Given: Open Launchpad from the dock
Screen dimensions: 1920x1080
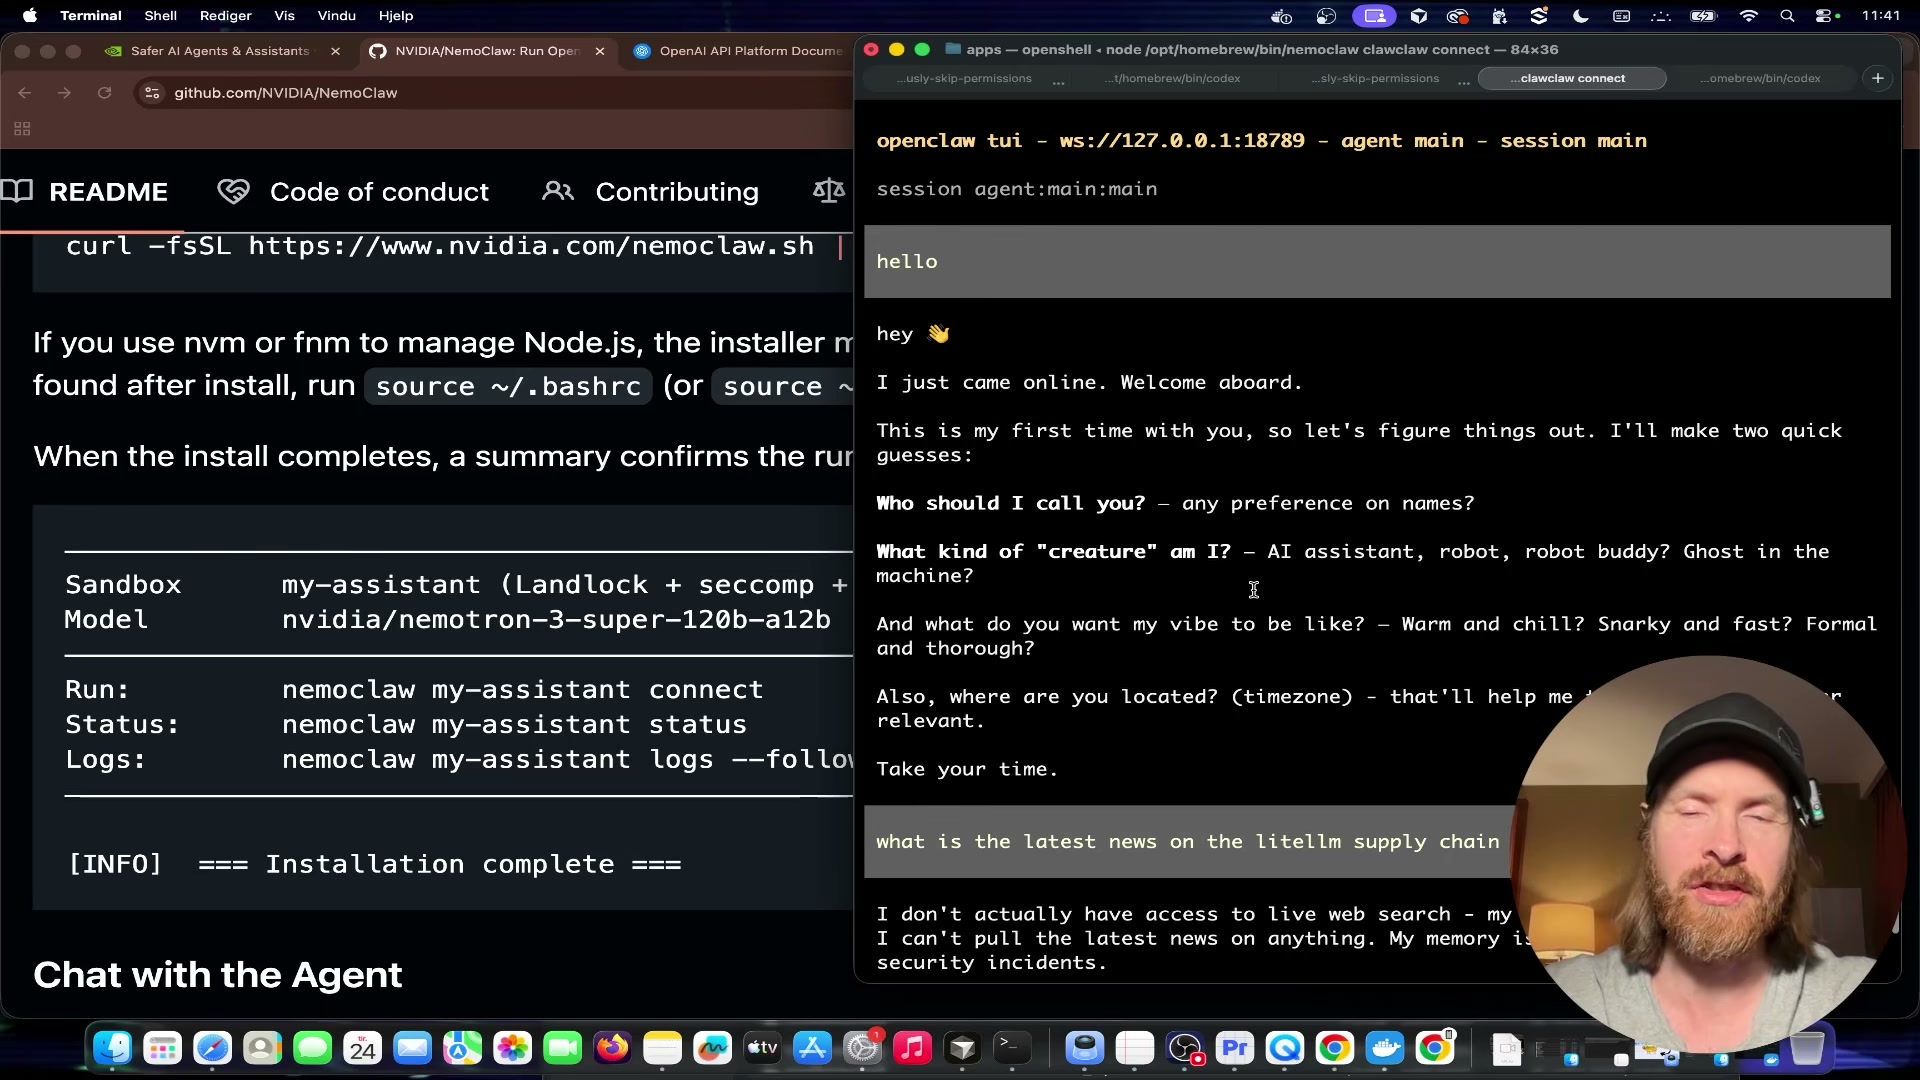Looking at the screenshot, I should click(x=162, y=1048).
